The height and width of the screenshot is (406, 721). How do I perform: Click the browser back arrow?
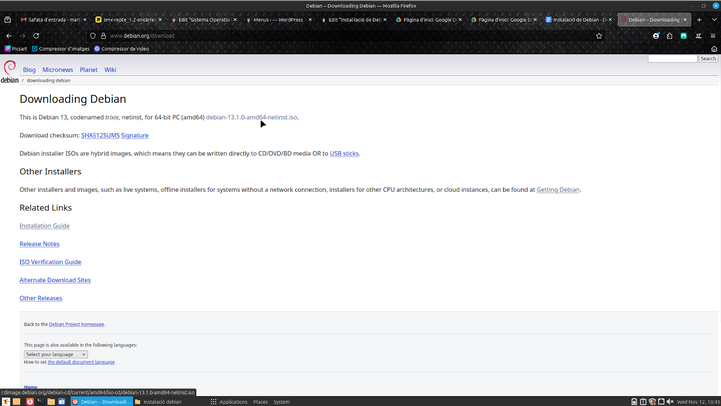(9, 36)
